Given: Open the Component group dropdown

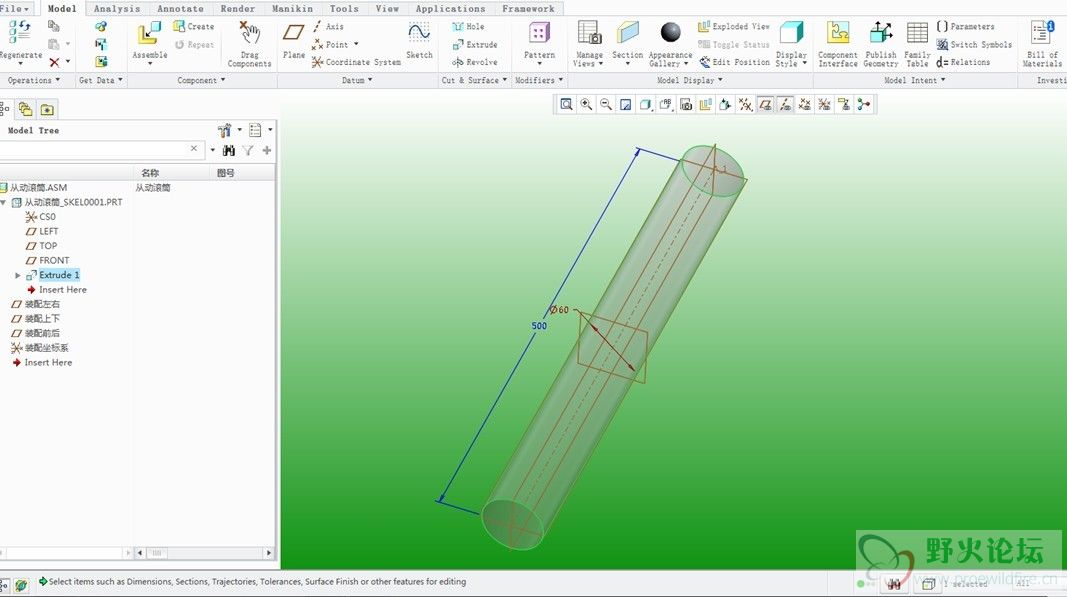Looking at the screenshot, I should pyautogui.click(x=201, y=80).
